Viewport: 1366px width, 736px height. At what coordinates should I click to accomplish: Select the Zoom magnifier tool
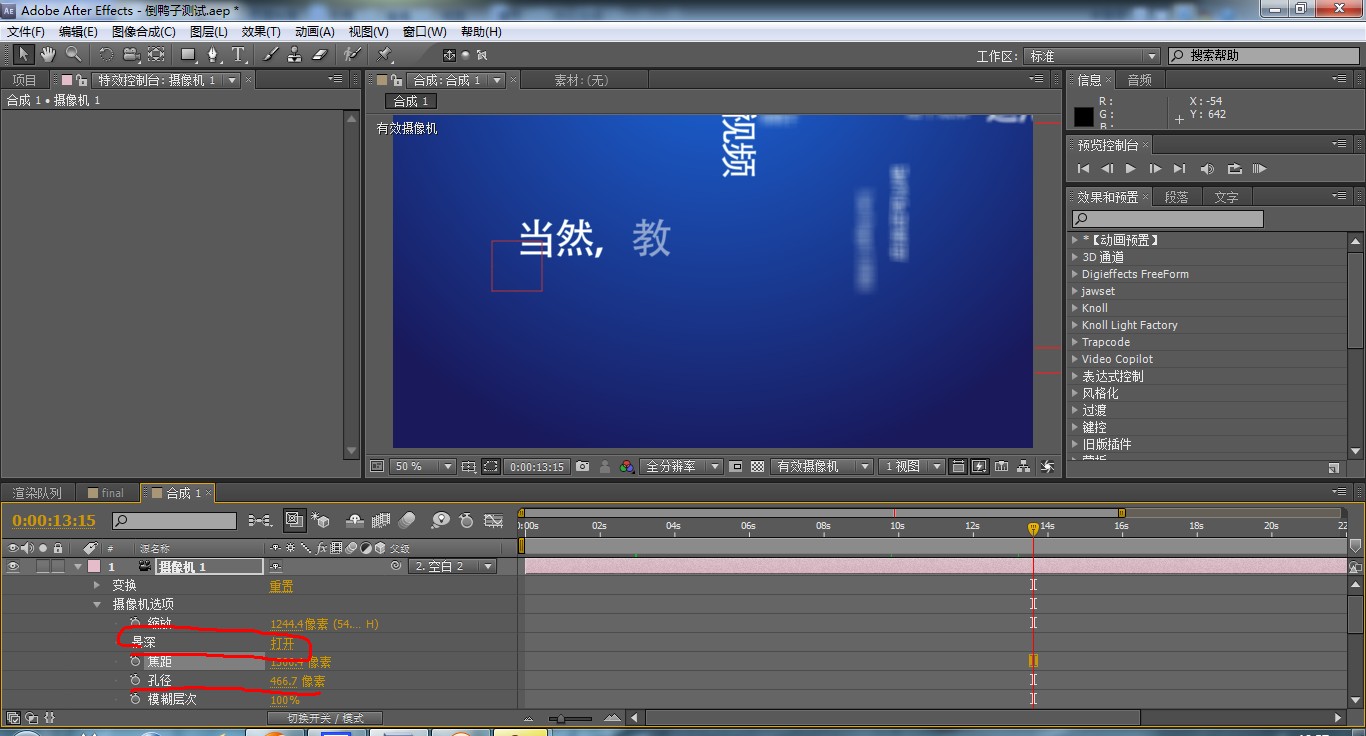(73, 54)
